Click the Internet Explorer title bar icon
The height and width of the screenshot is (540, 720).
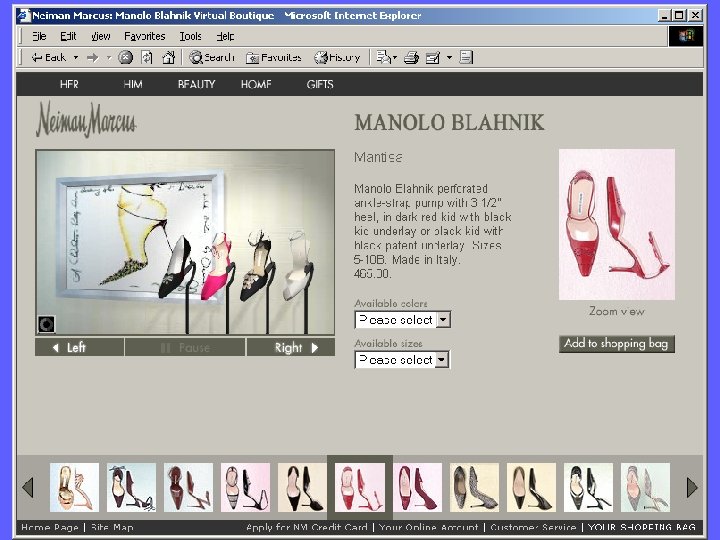click(x=23, y=15)
